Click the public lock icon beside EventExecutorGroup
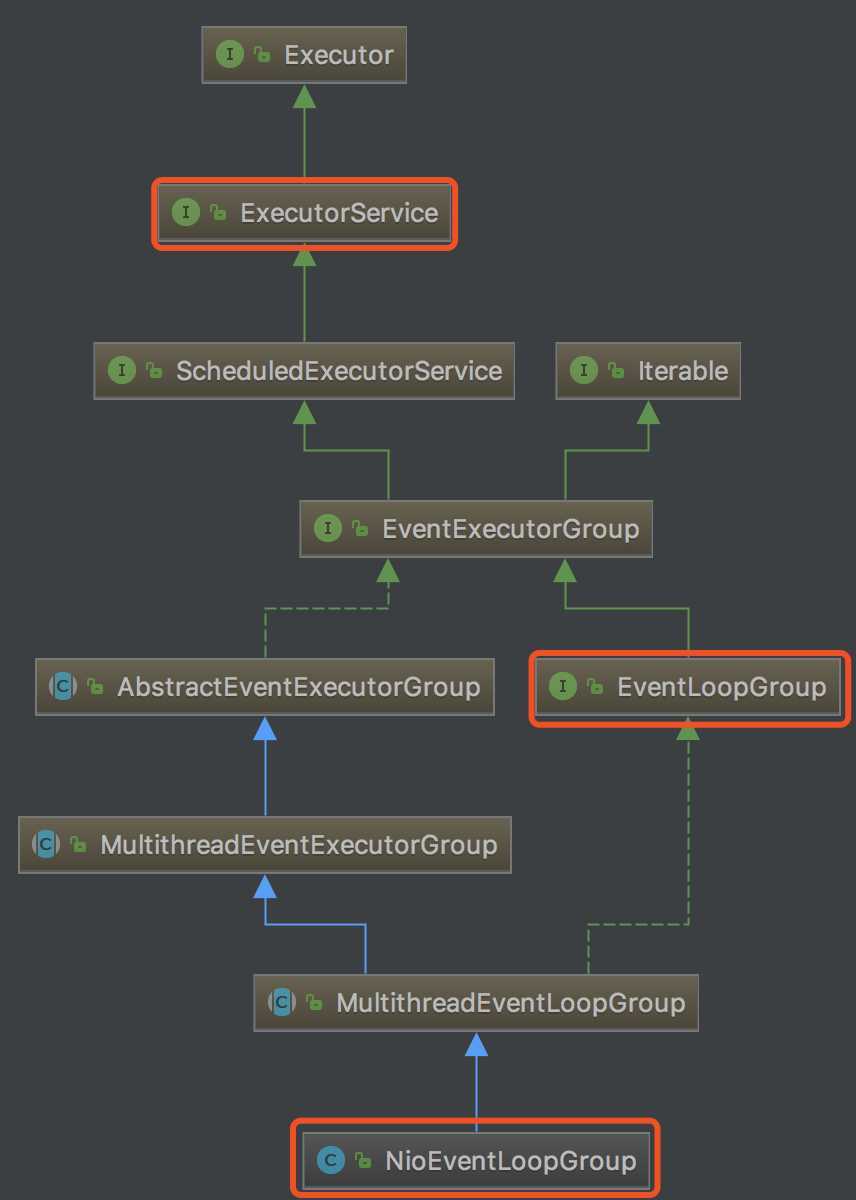The width and height of the screenshot is (856, 1200). click(x=359, y=529)
